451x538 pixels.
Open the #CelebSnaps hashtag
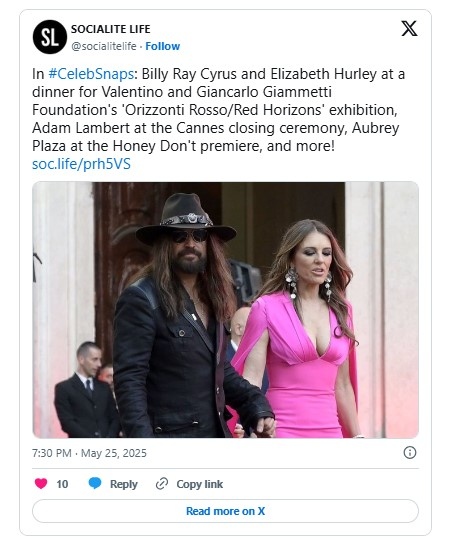(91, 74)
